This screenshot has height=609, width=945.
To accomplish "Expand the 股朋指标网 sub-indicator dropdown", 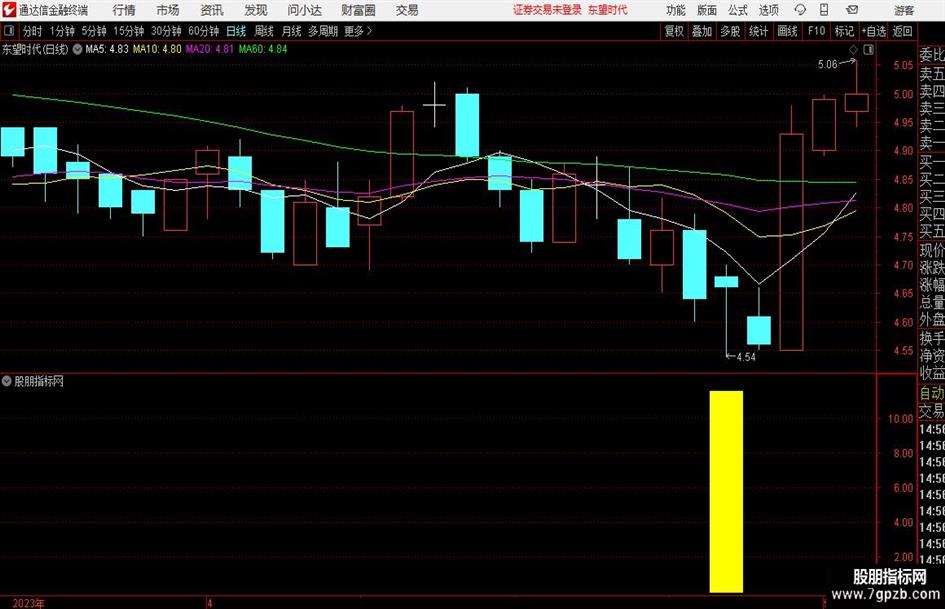I will (x=7, y=381).
